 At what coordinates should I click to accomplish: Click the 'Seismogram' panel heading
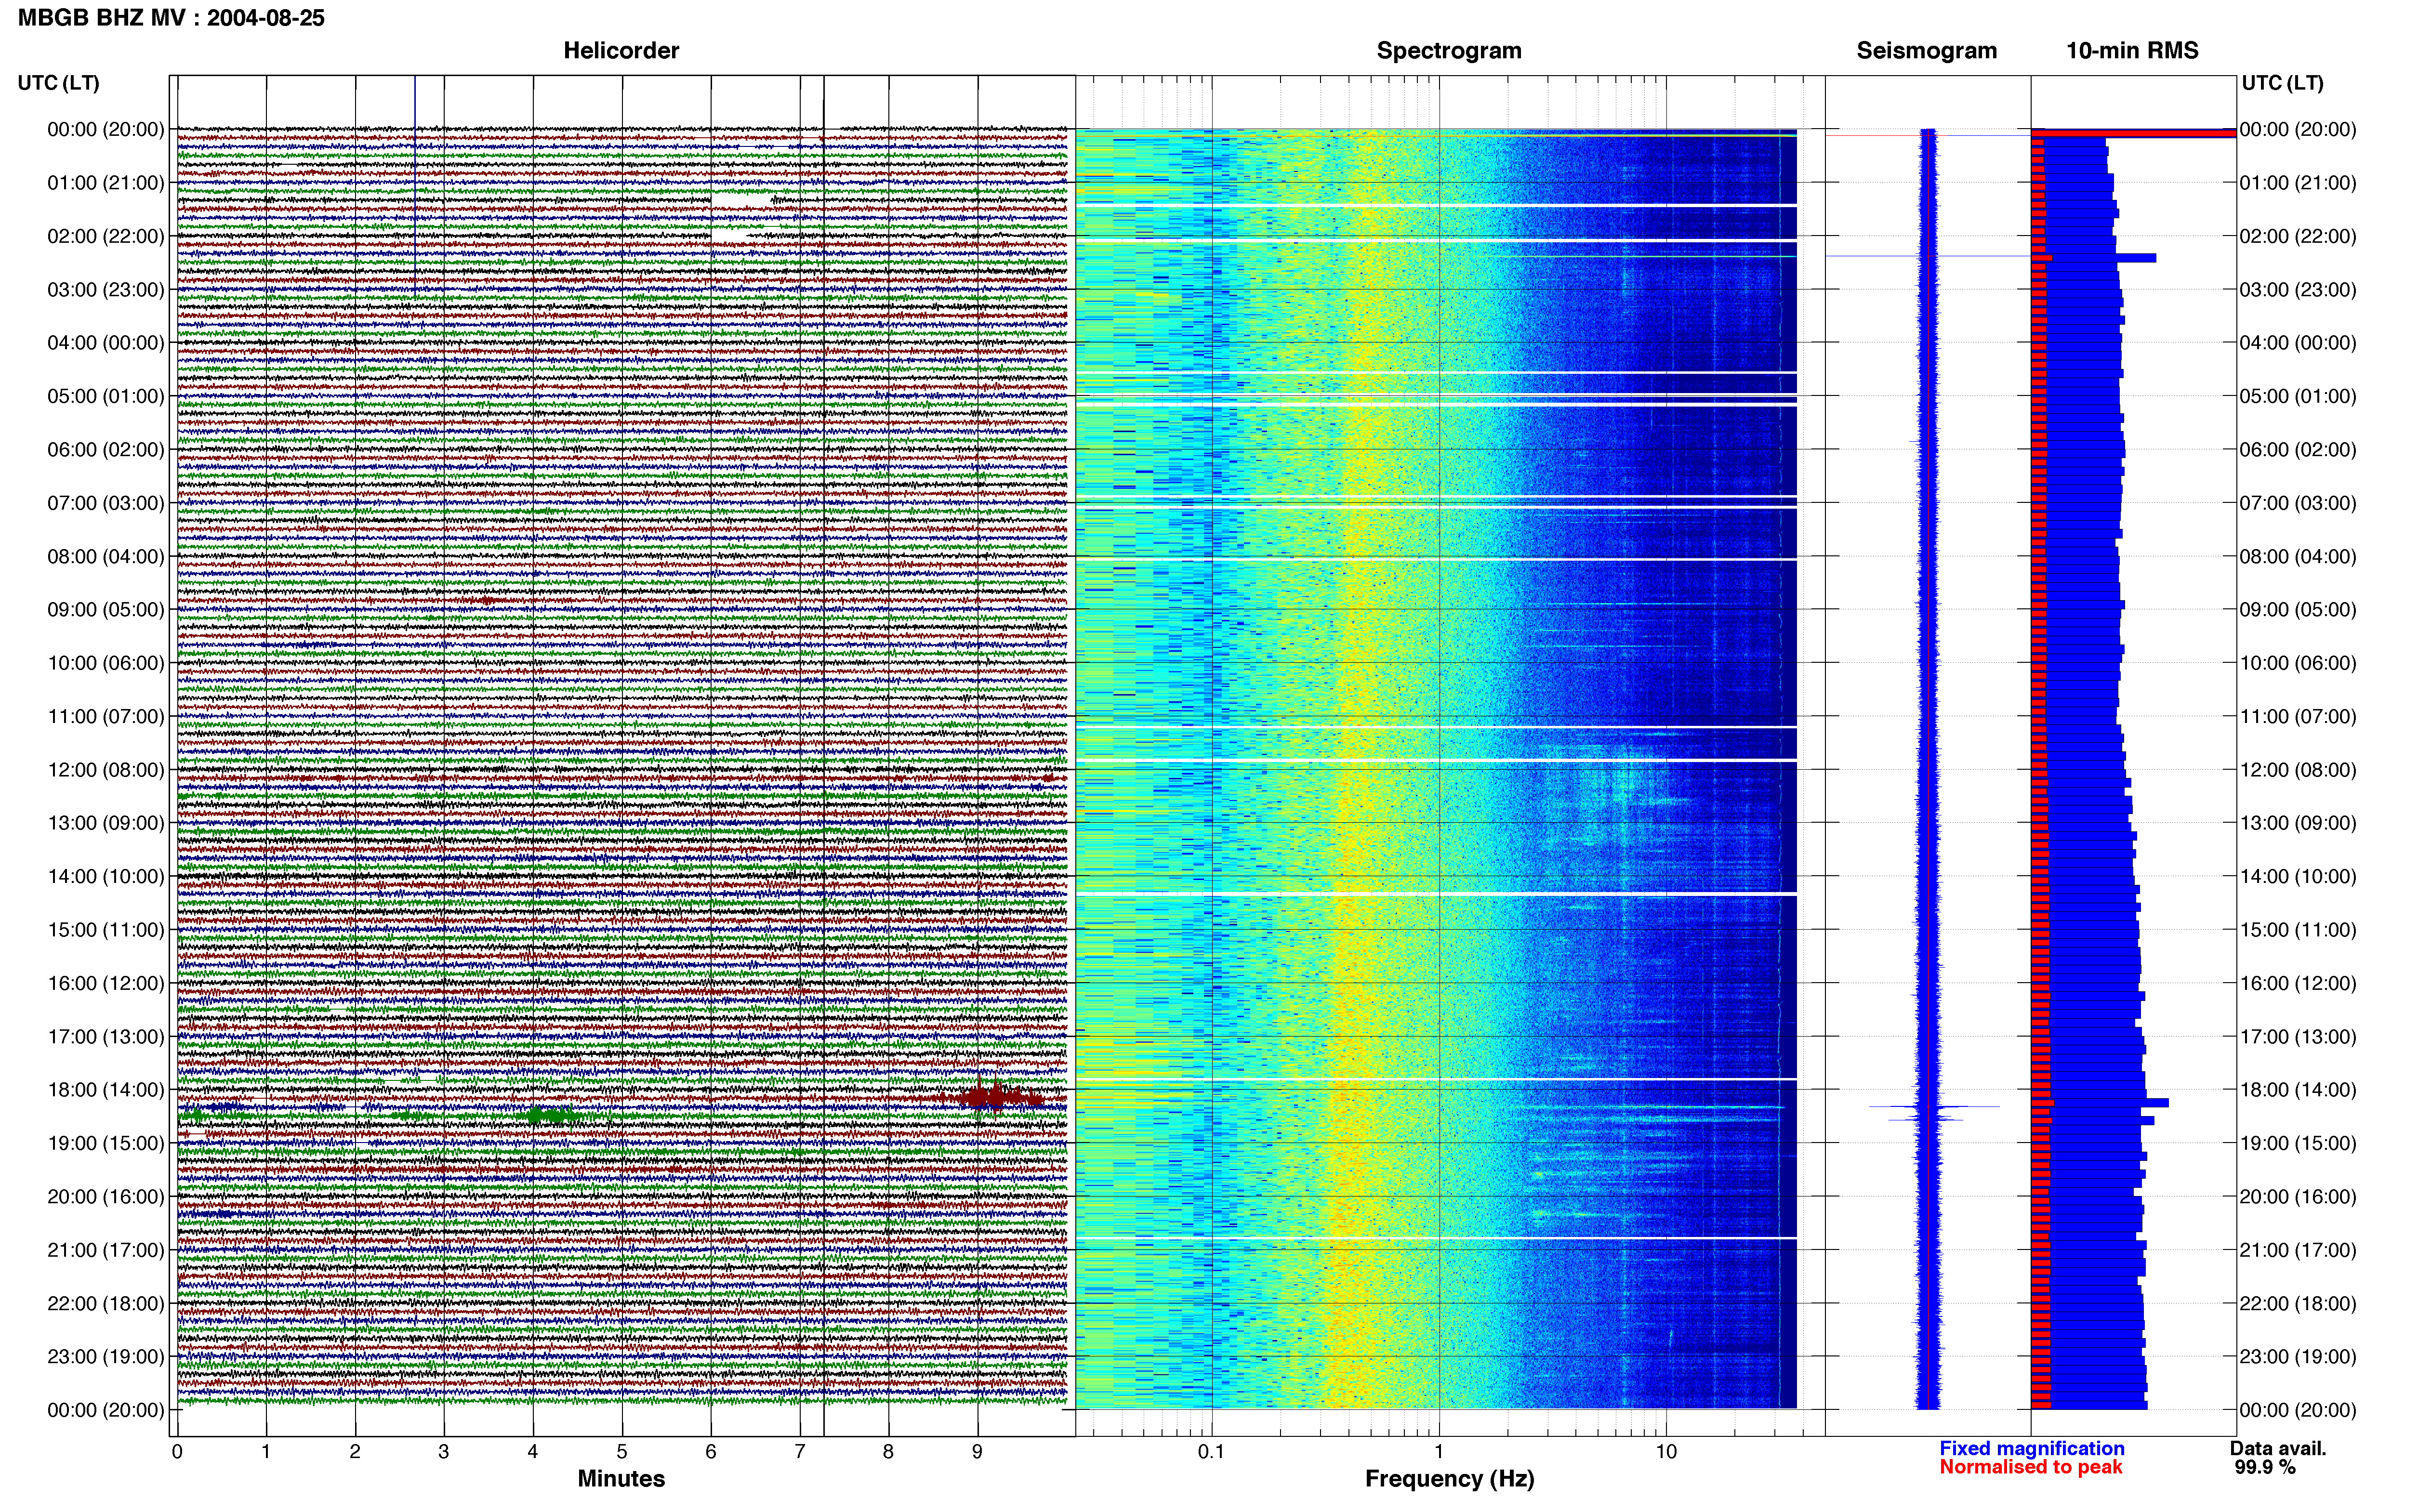pos(1926,51)
